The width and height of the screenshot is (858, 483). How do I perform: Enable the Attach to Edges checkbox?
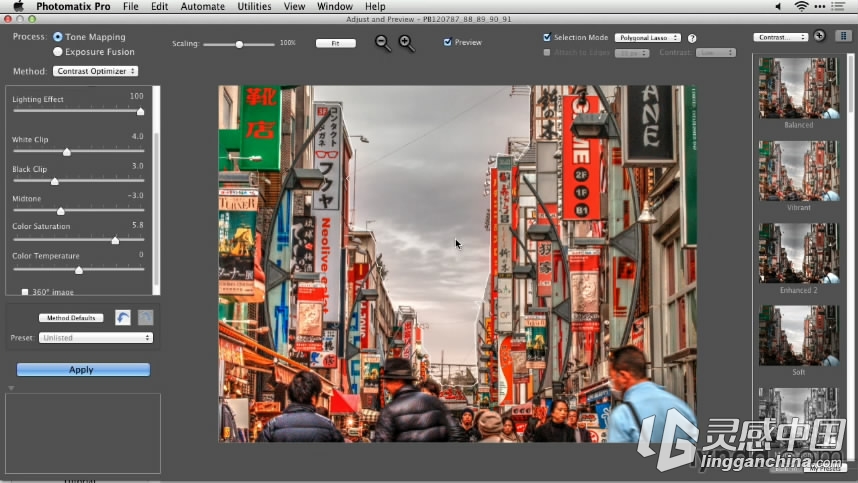tap(547, 53)
